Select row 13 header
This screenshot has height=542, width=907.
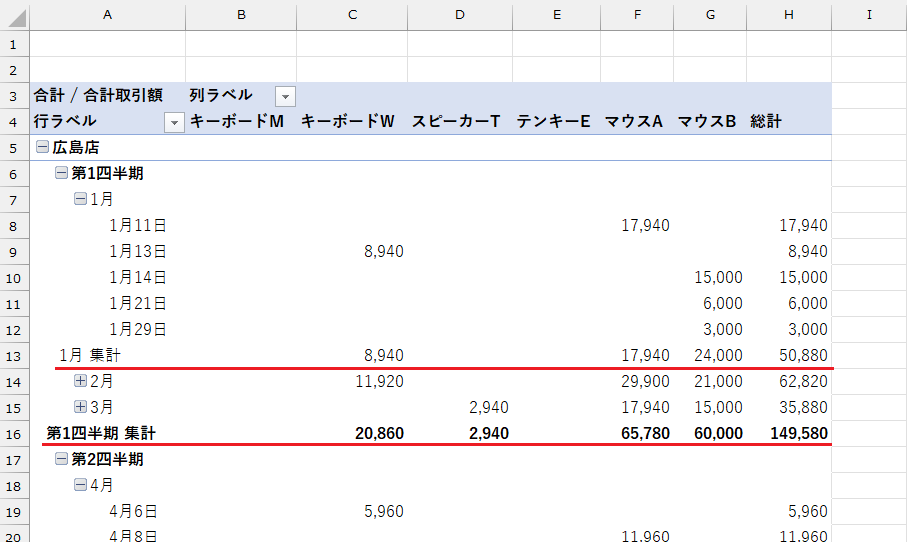(x=14, y=356)
